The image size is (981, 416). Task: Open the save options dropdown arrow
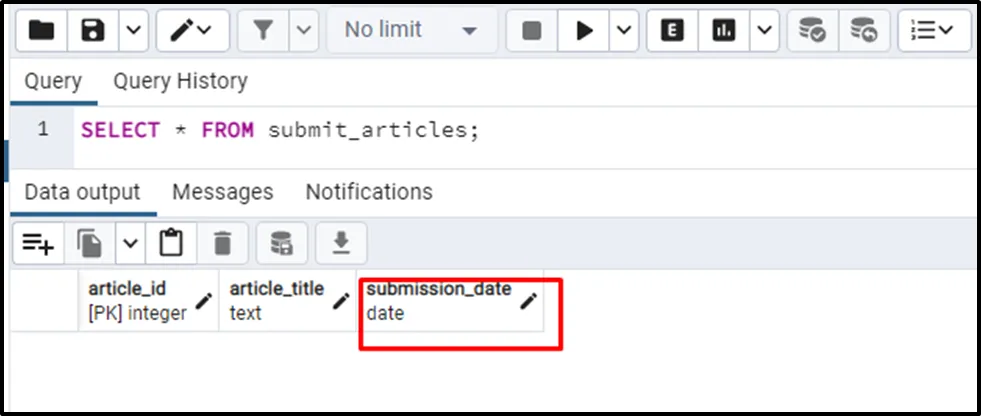point(133,31)
